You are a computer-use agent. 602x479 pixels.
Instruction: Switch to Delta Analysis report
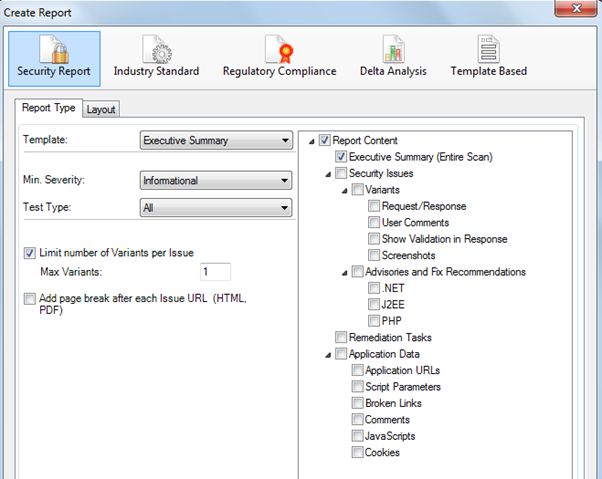click(393, 47)
